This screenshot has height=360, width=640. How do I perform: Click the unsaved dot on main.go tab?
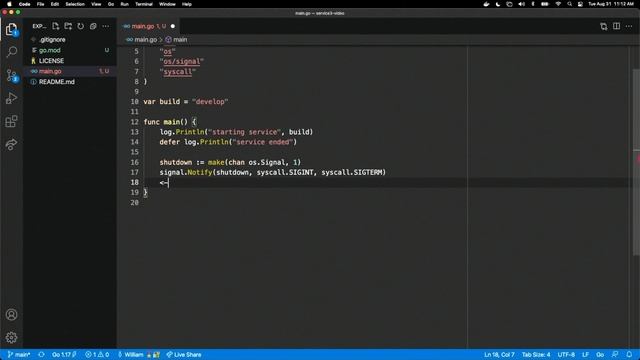click(173, 26)
